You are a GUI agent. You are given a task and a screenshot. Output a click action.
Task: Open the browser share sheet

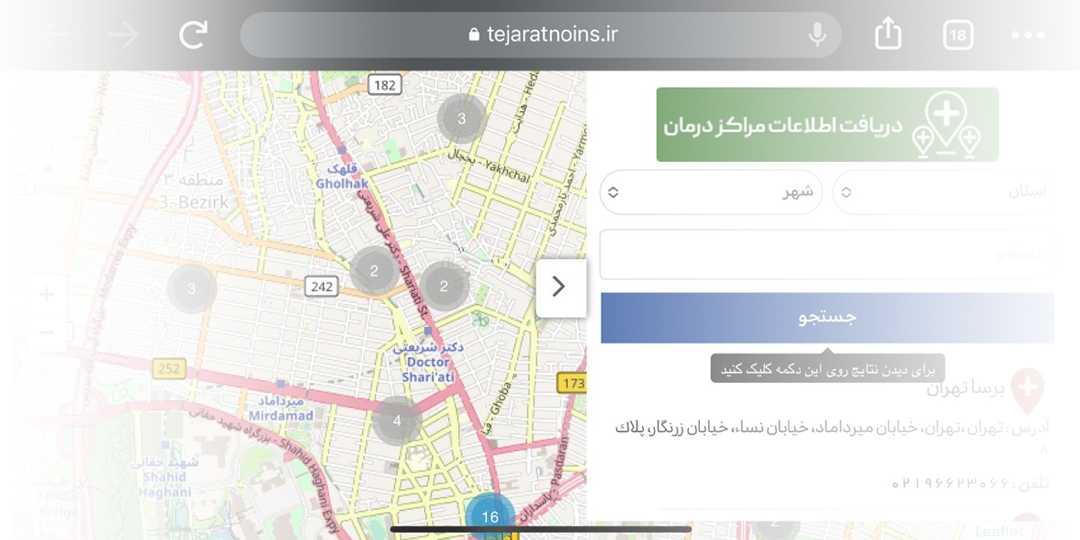888,35
